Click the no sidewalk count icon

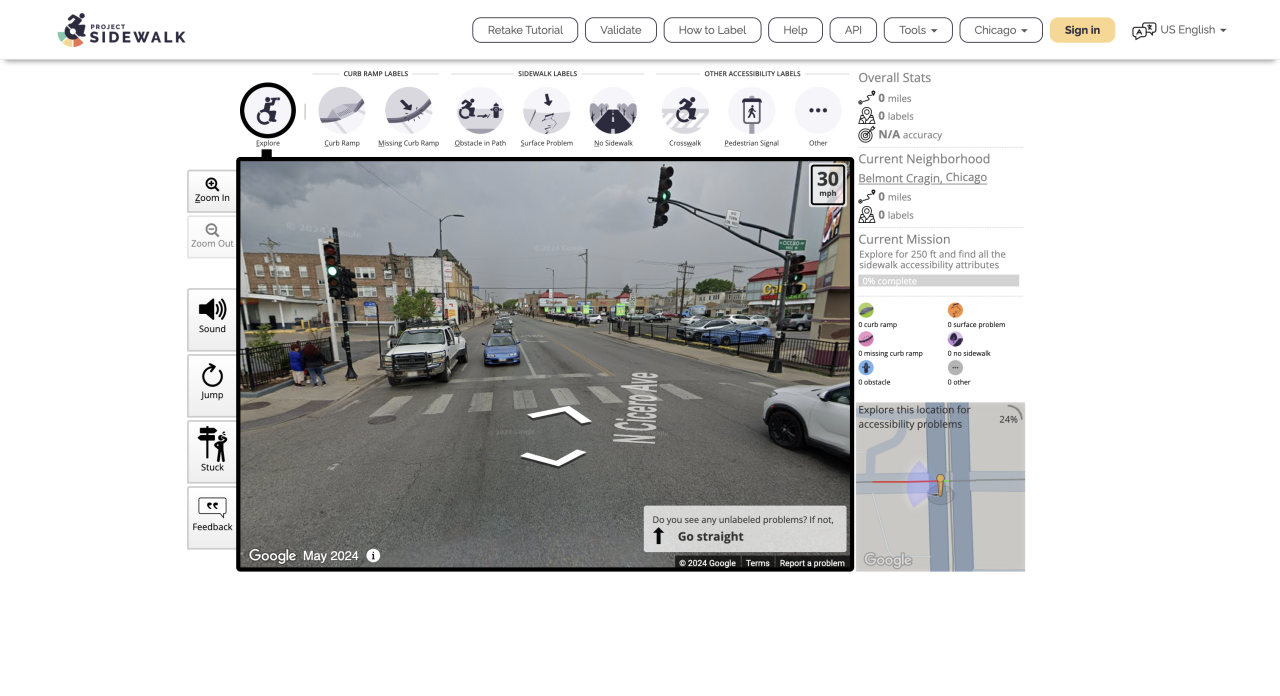tap(955, 339)
